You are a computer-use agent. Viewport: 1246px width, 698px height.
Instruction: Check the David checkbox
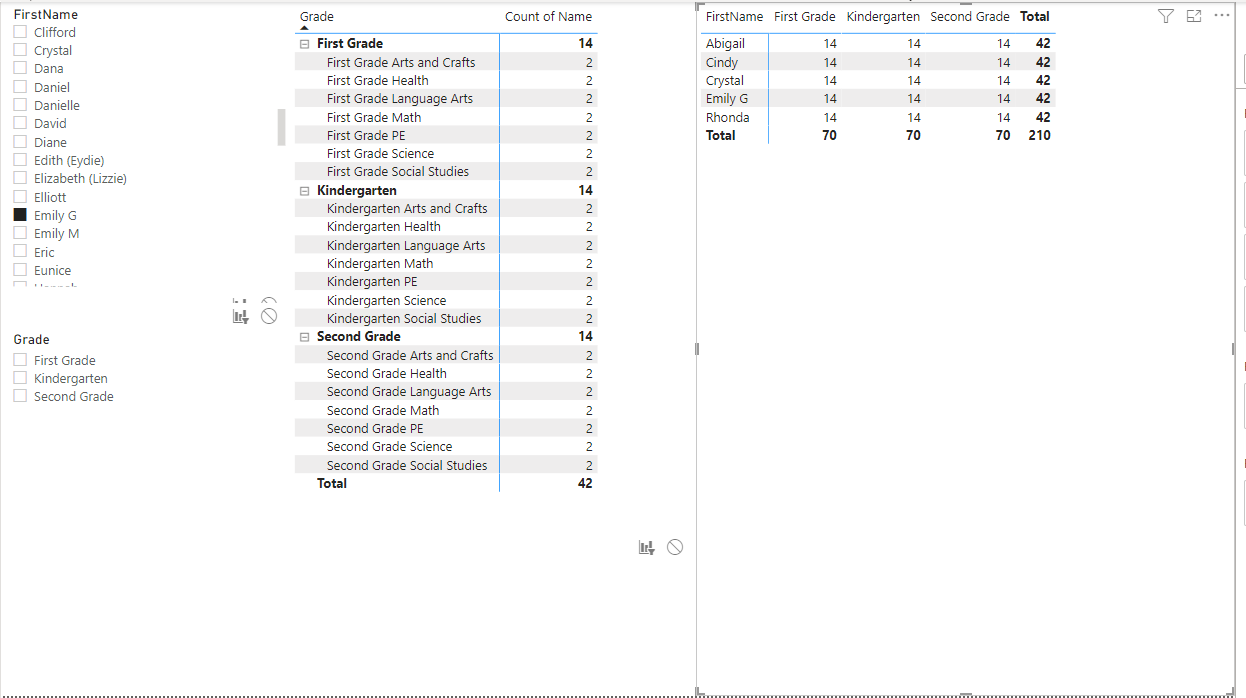point(20,123)
